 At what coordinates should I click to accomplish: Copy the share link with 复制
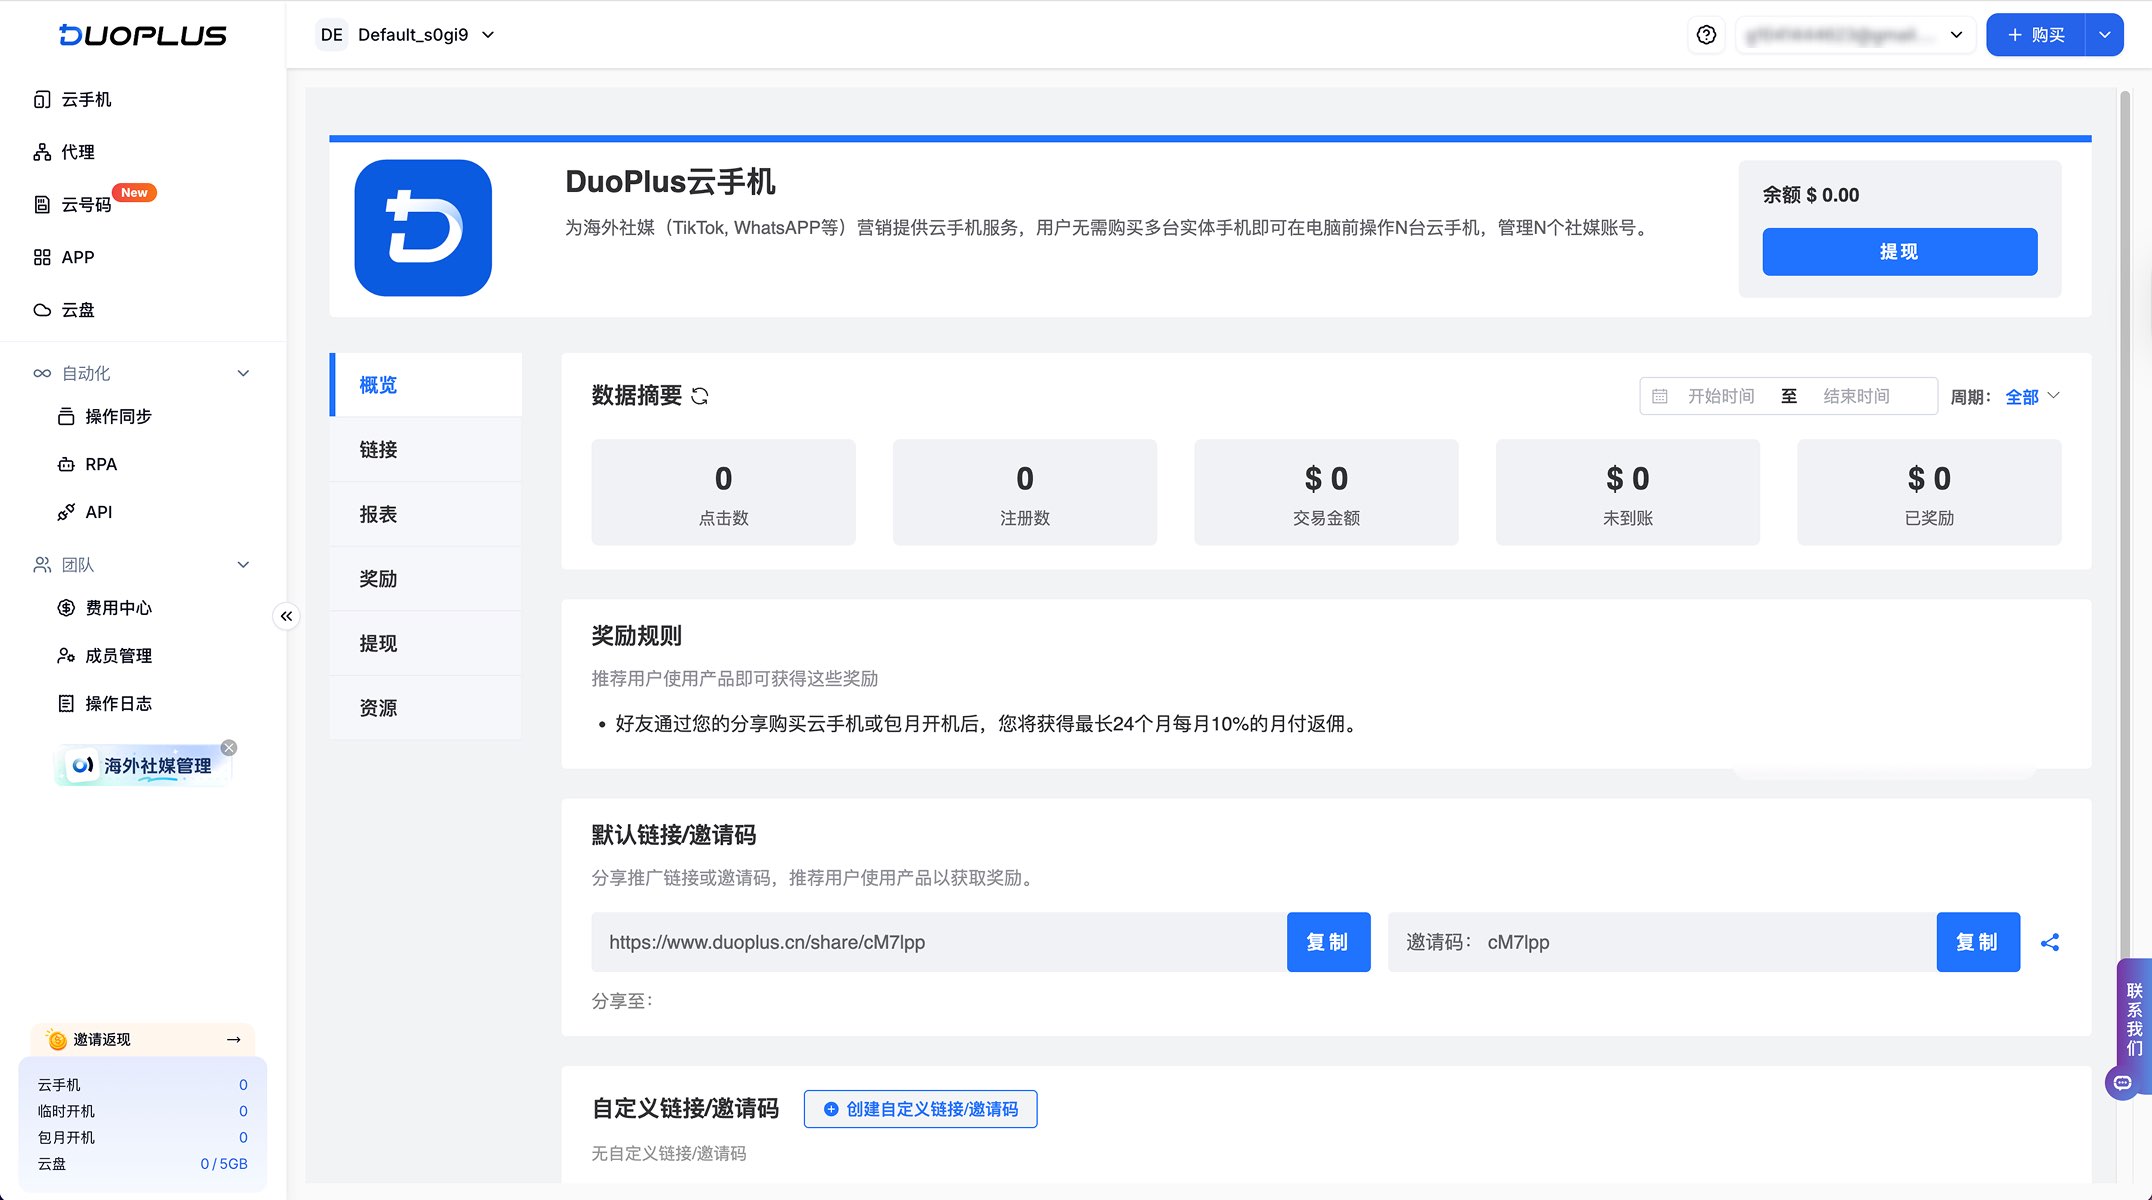tap(1328, 942)
